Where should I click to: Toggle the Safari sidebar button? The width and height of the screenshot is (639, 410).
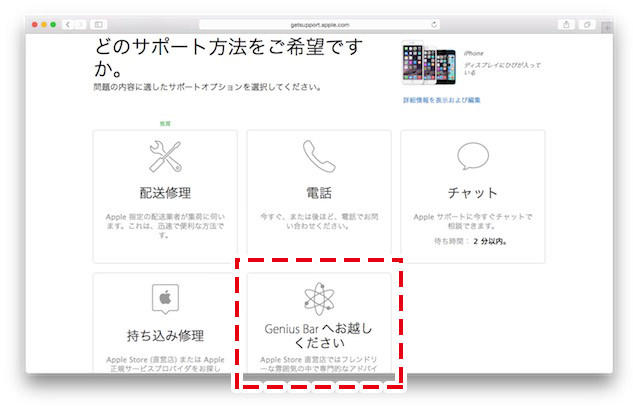click(99, 25)
